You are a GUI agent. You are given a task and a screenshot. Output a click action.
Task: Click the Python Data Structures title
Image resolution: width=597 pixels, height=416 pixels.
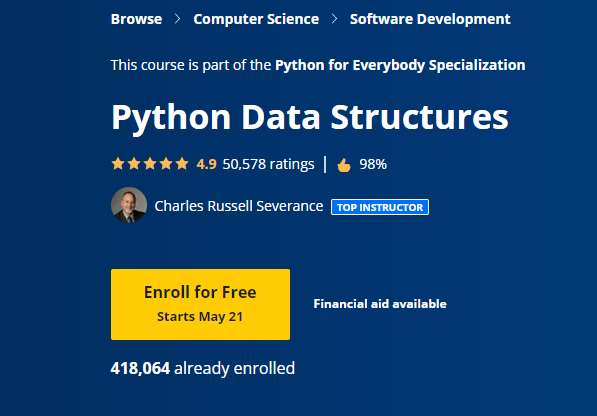[x=310, y=118]
